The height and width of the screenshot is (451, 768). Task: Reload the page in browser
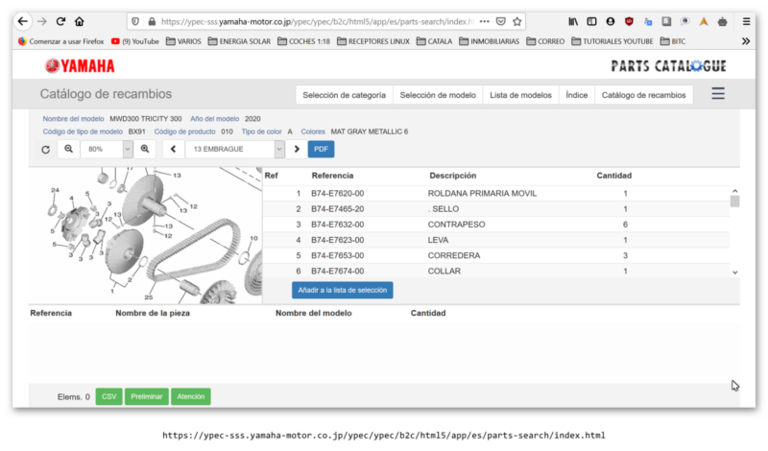pyautogui.click(x=61, y=21)
